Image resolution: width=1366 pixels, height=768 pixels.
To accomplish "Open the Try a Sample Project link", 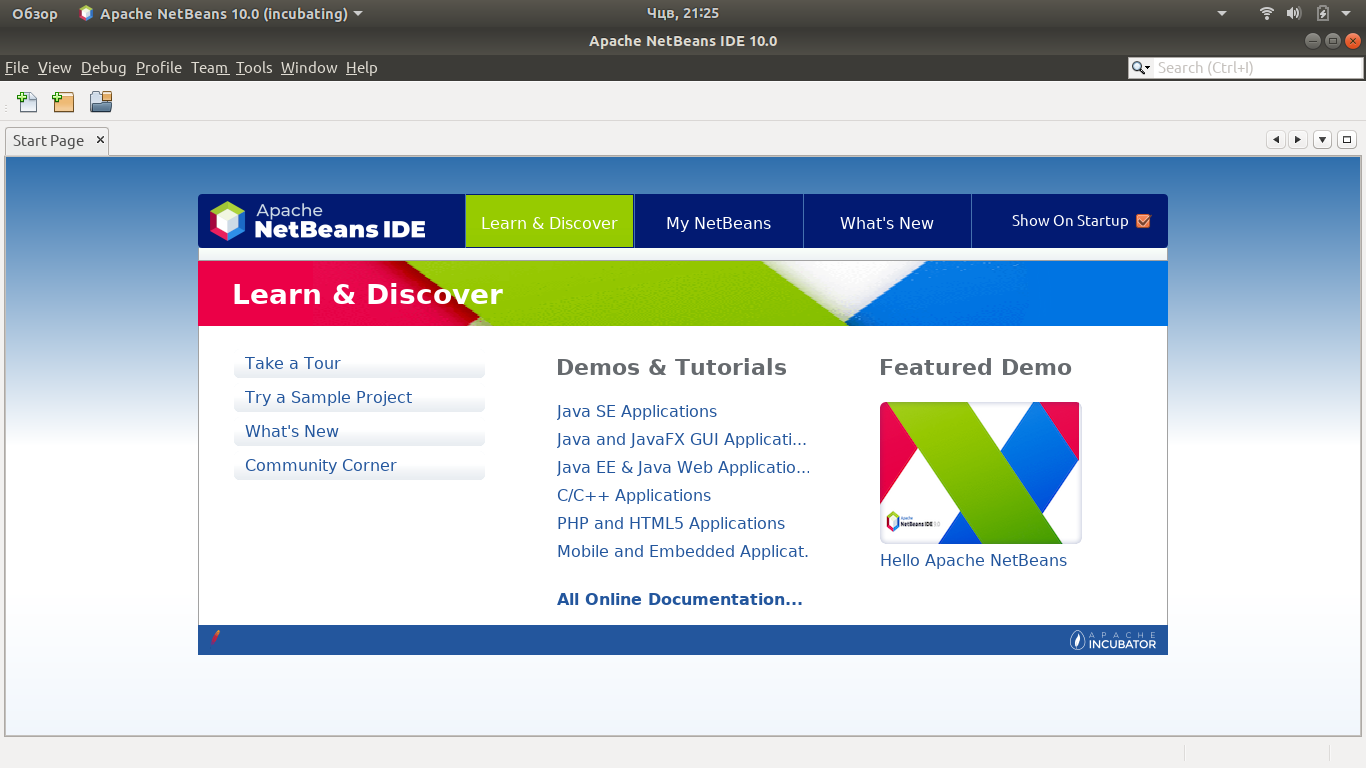I will [x=328, y=397].
